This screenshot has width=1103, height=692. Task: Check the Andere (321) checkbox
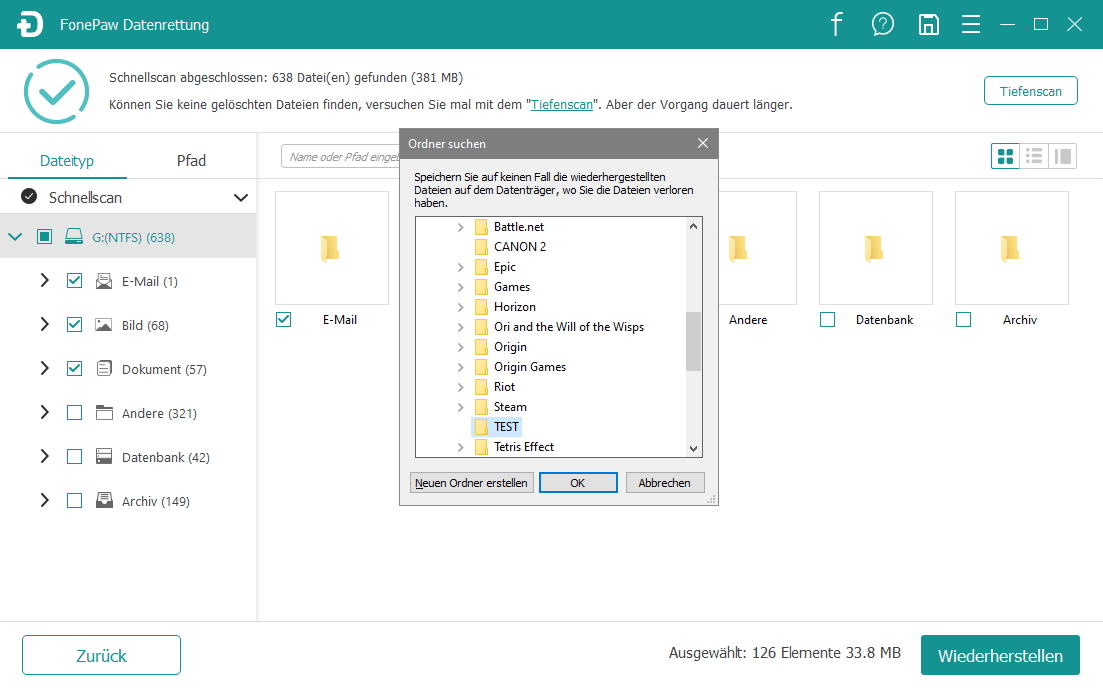(75, 412)
